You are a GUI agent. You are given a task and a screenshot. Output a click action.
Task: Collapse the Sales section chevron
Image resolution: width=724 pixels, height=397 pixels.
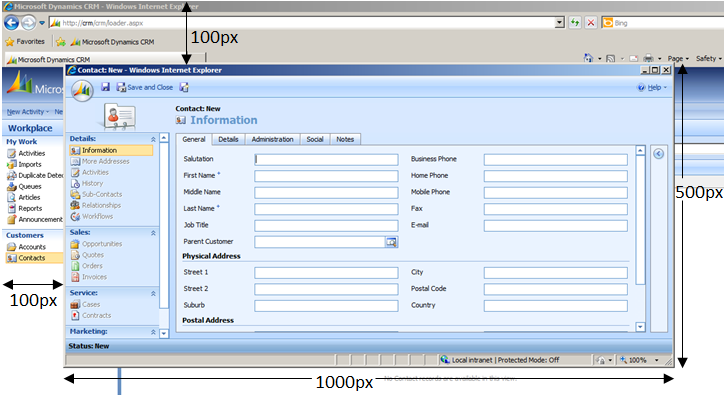153,233
